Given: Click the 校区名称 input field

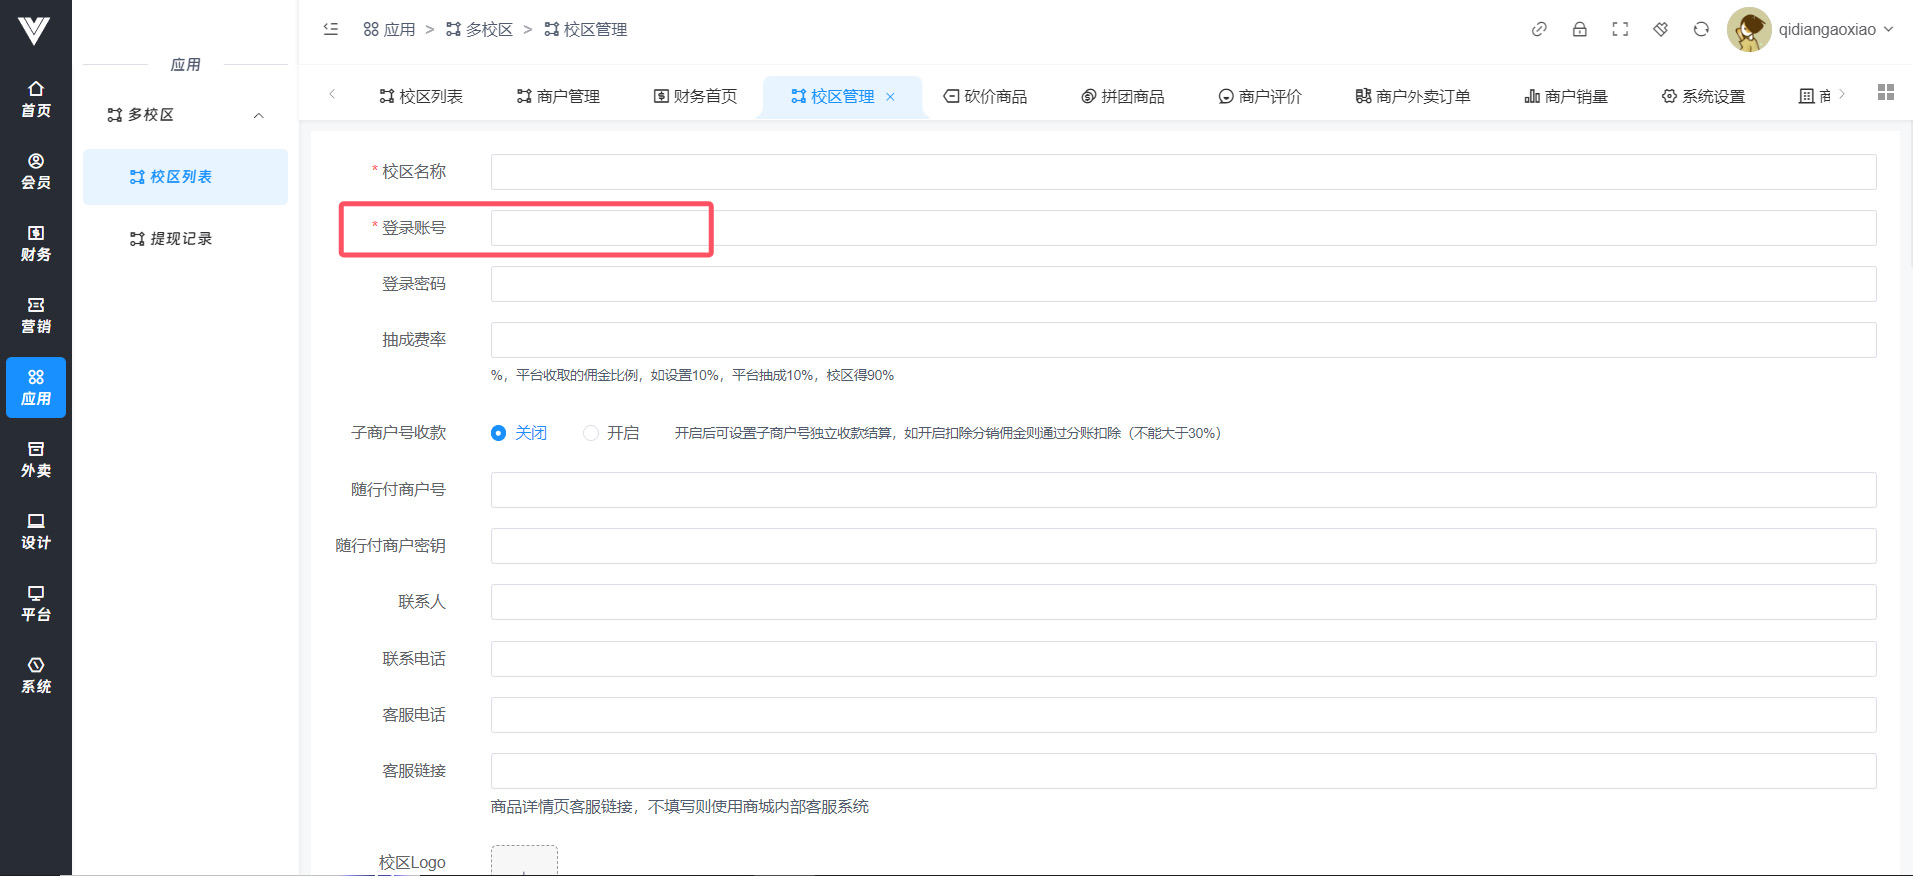Looking at the screenshot, I should pyautogui.click(x=1182, y=172).
